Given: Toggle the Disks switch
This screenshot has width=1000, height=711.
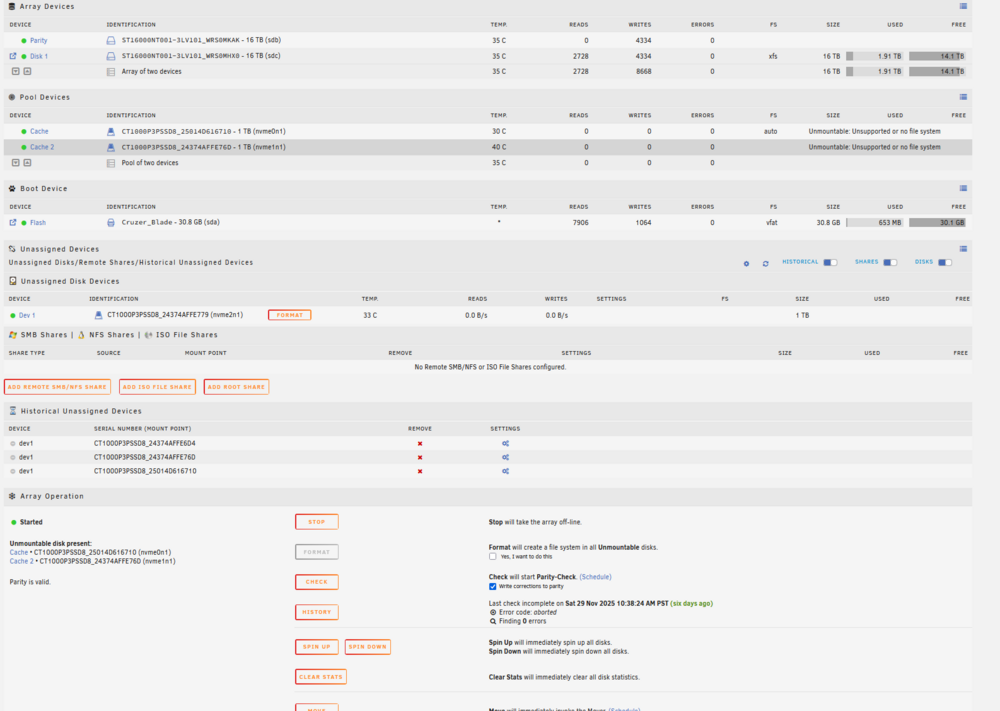Looking at the screenshot, I should tap(945, 262).
